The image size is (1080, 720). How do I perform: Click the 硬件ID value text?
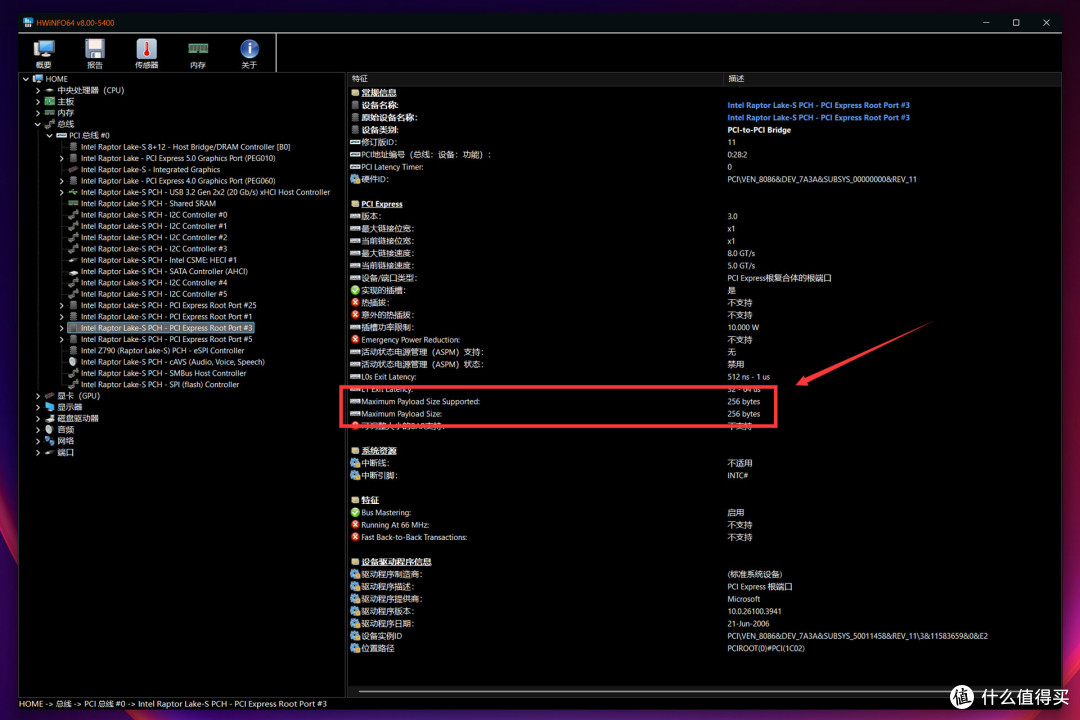[x=822, y=179]
